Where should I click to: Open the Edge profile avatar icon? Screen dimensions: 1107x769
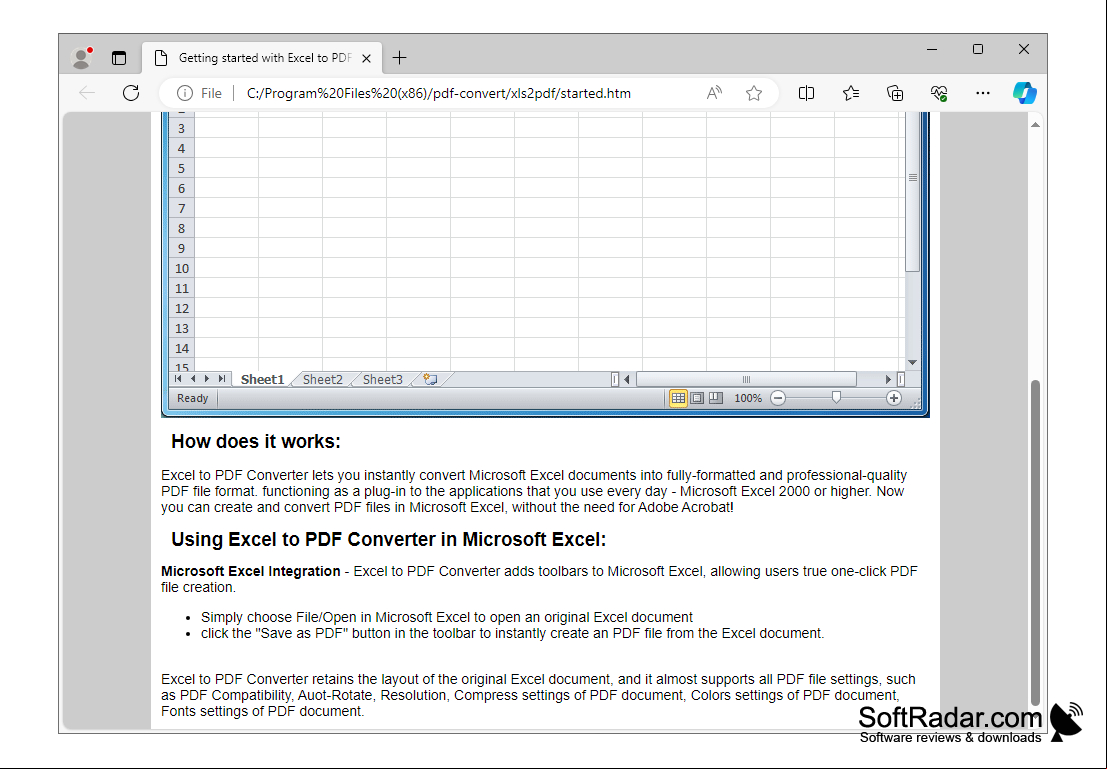[x=82, y=58]
